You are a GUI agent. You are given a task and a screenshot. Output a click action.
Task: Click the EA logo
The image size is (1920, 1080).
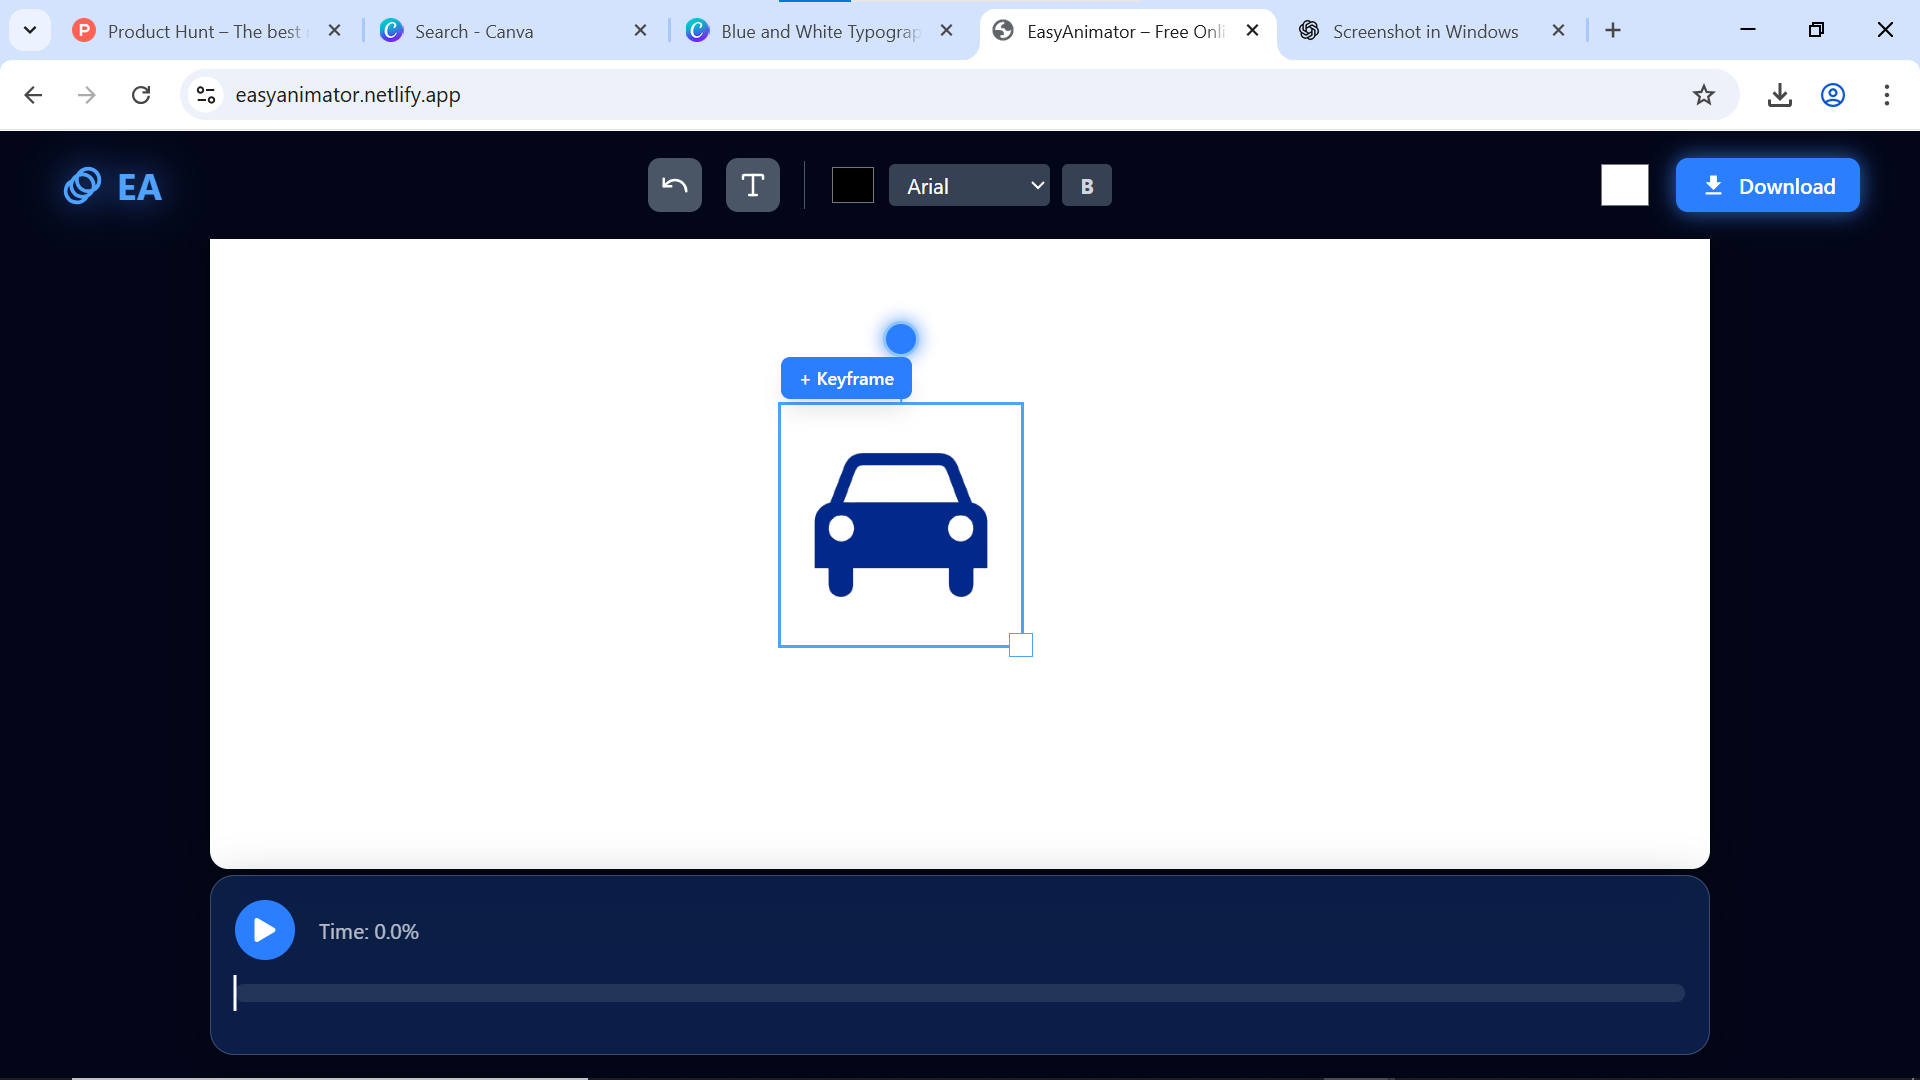[112, 186]
